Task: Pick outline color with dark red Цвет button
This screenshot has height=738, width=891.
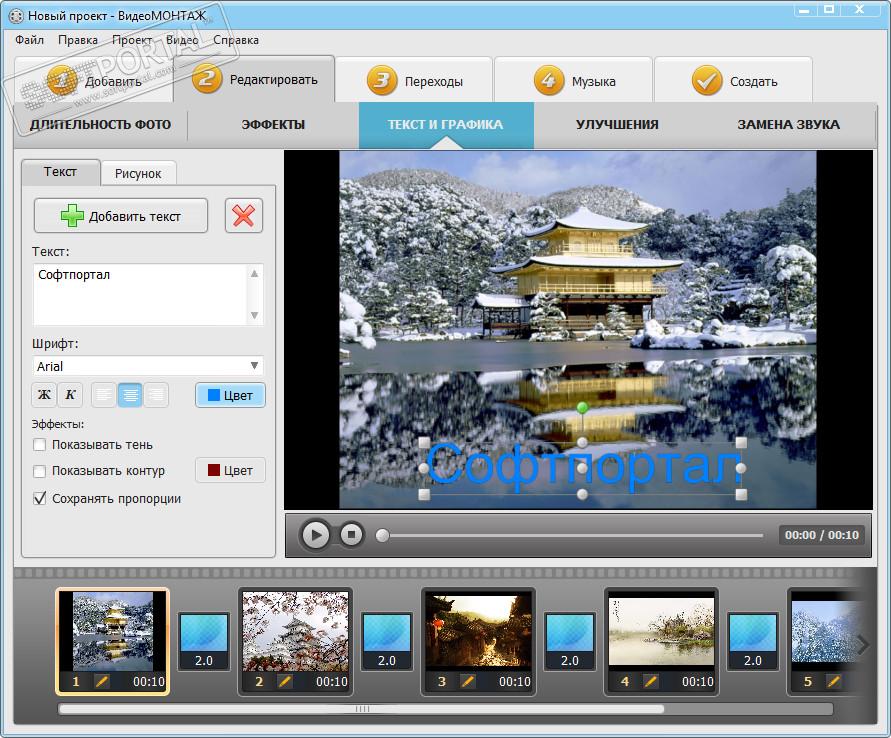Action: pyautogui.click(x=230, y=470)
